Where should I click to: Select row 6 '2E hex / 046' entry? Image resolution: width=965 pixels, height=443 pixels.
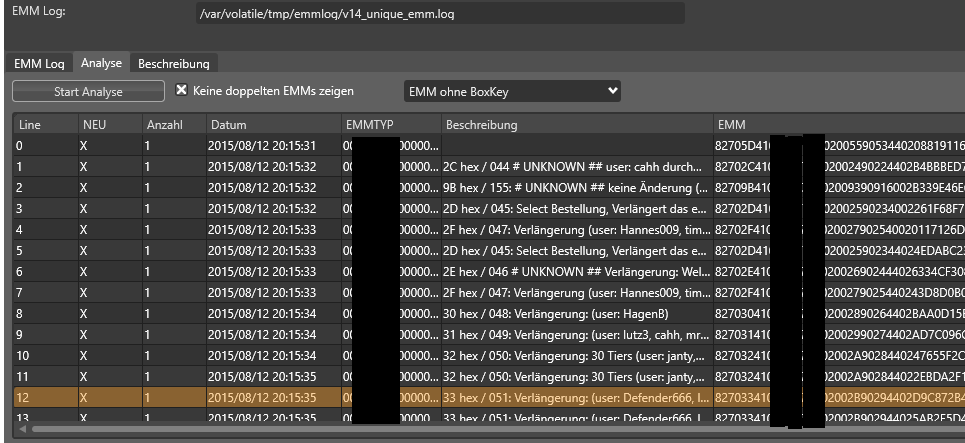pos(575,271)
